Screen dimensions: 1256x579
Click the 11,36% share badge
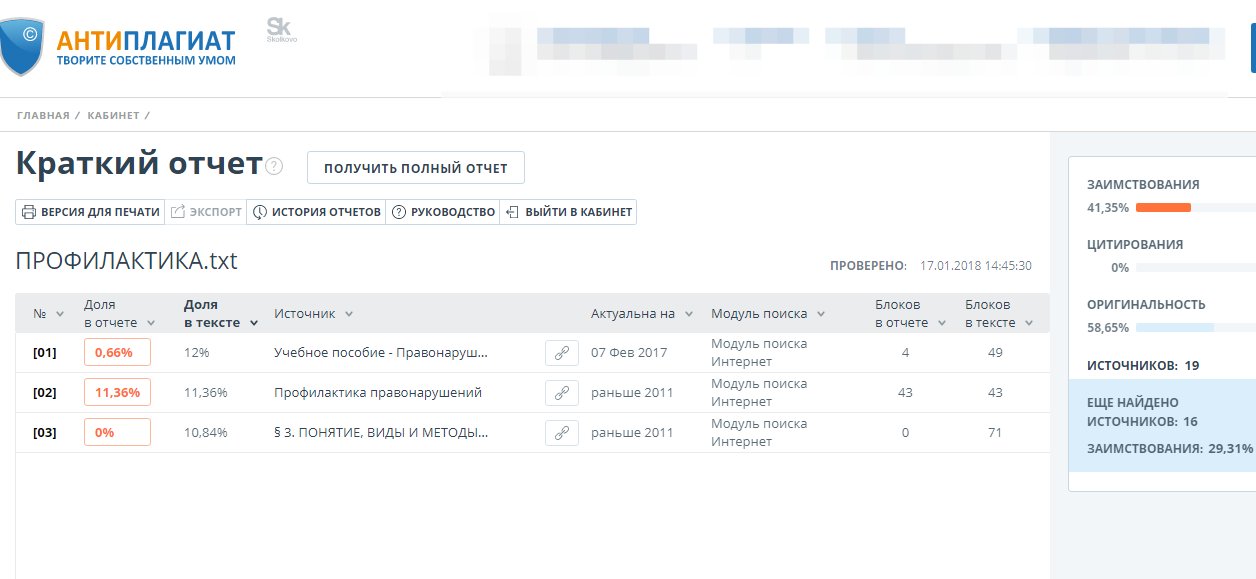117,393
